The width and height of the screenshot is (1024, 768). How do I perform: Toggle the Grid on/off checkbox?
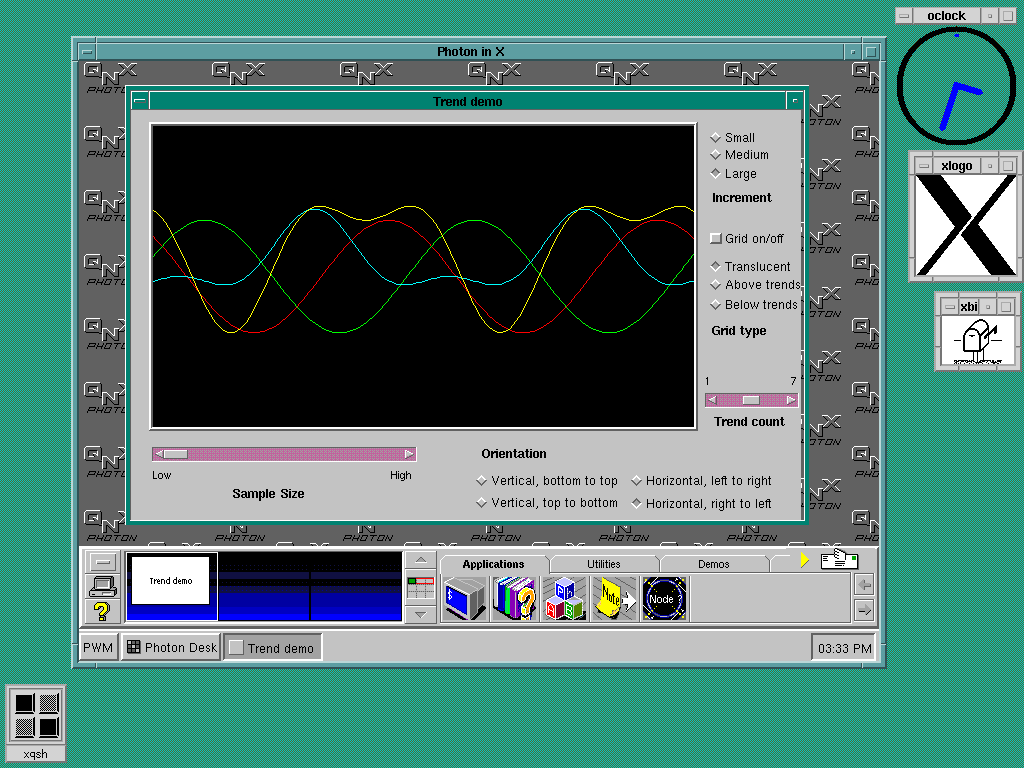[x=716, y=239]
